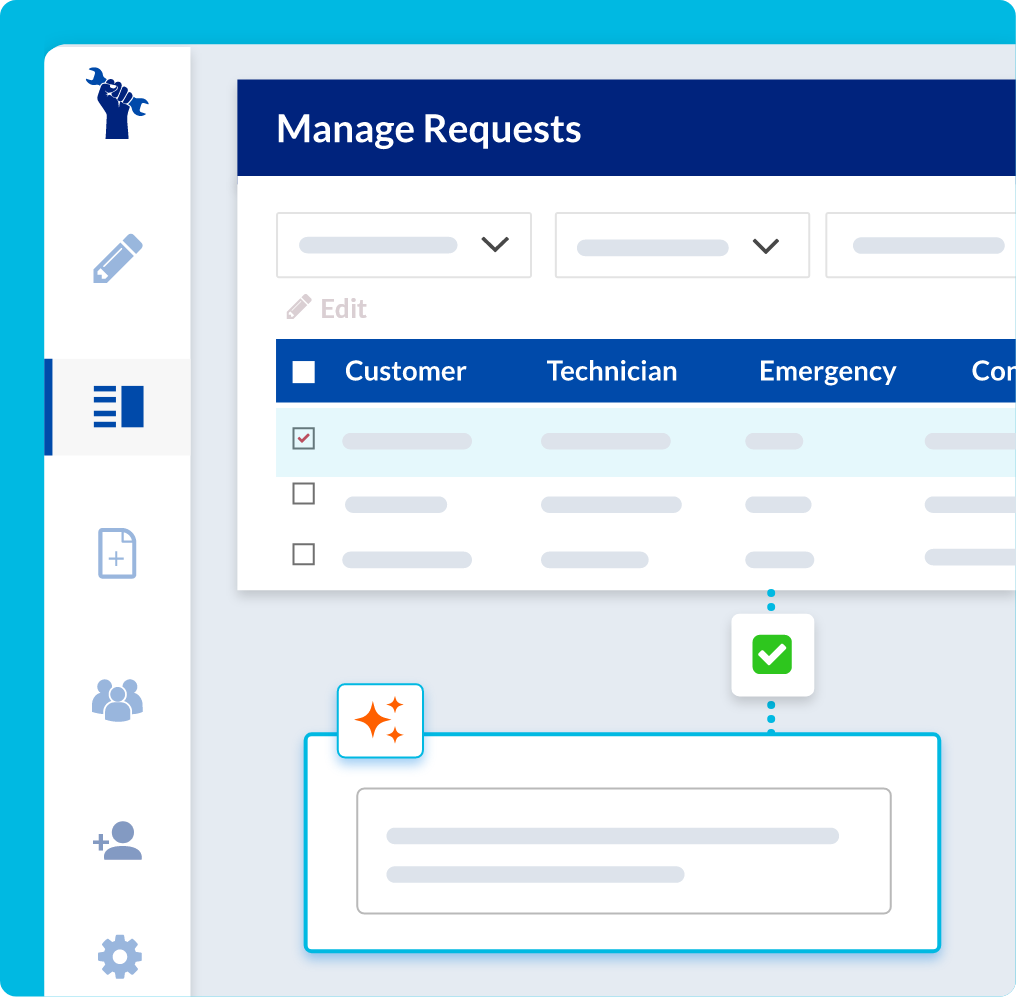This screenshot has height=997, width=1020.
Task: Click the orange sparkles AI icon
Action: tap(380, 721)
